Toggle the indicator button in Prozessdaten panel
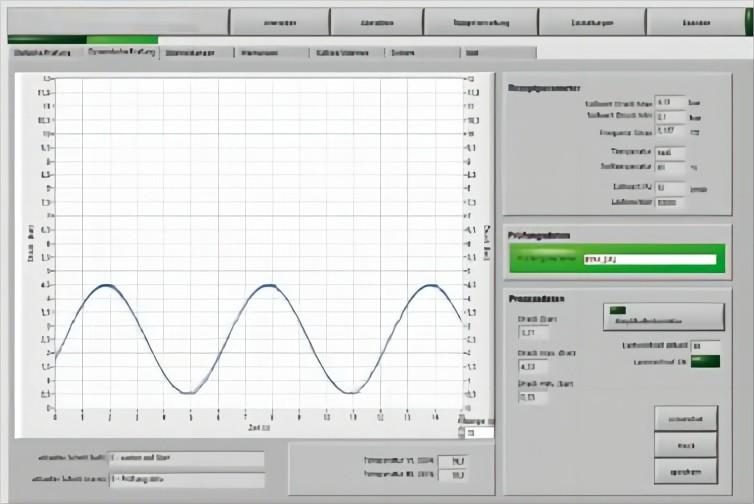The image size is (754, 504). tap(664, 316)
